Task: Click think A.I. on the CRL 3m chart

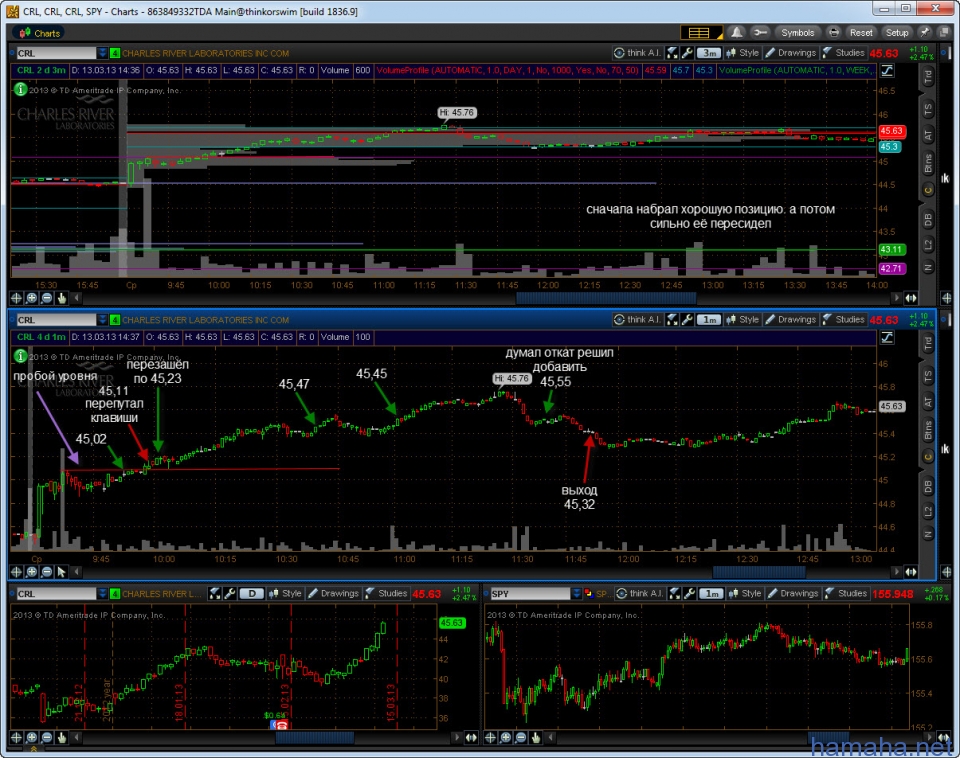Action: 637,53
